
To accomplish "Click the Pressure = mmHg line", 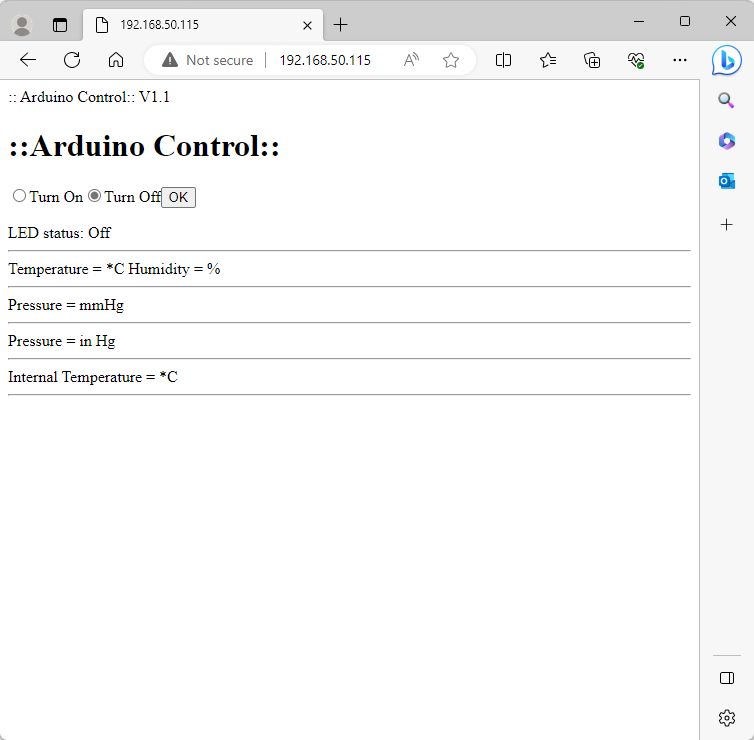I will pos(66,305).
